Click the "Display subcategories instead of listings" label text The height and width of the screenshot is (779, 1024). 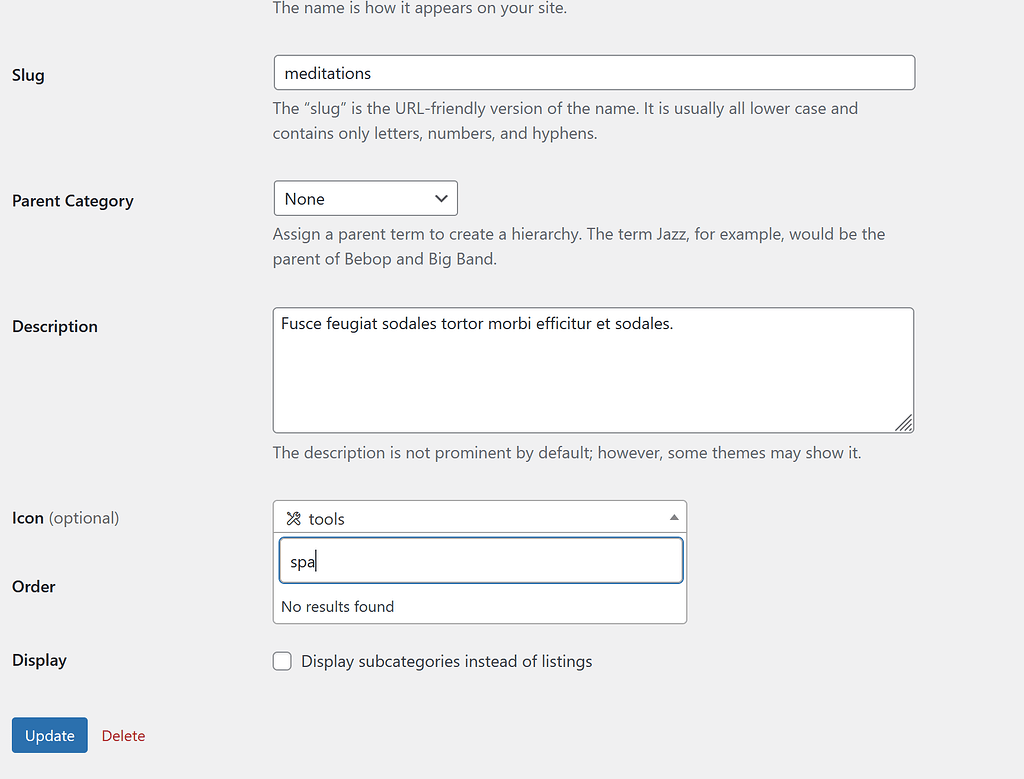pyautogui.click(x=446, y=661)
